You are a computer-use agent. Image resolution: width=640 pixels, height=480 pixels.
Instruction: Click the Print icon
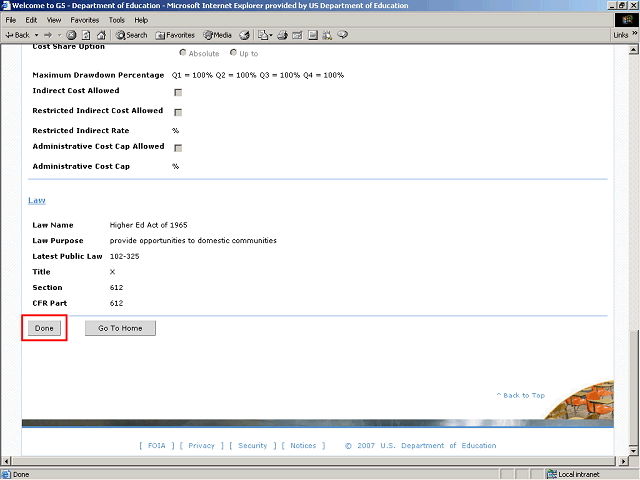(282, 35)
